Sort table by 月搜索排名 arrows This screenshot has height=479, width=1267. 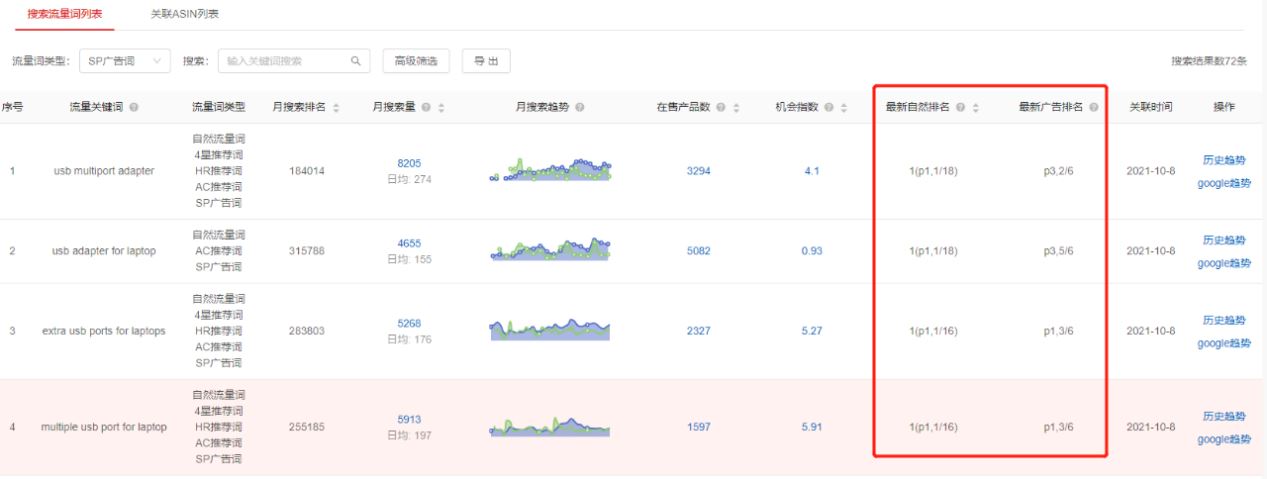pos(336,107)
